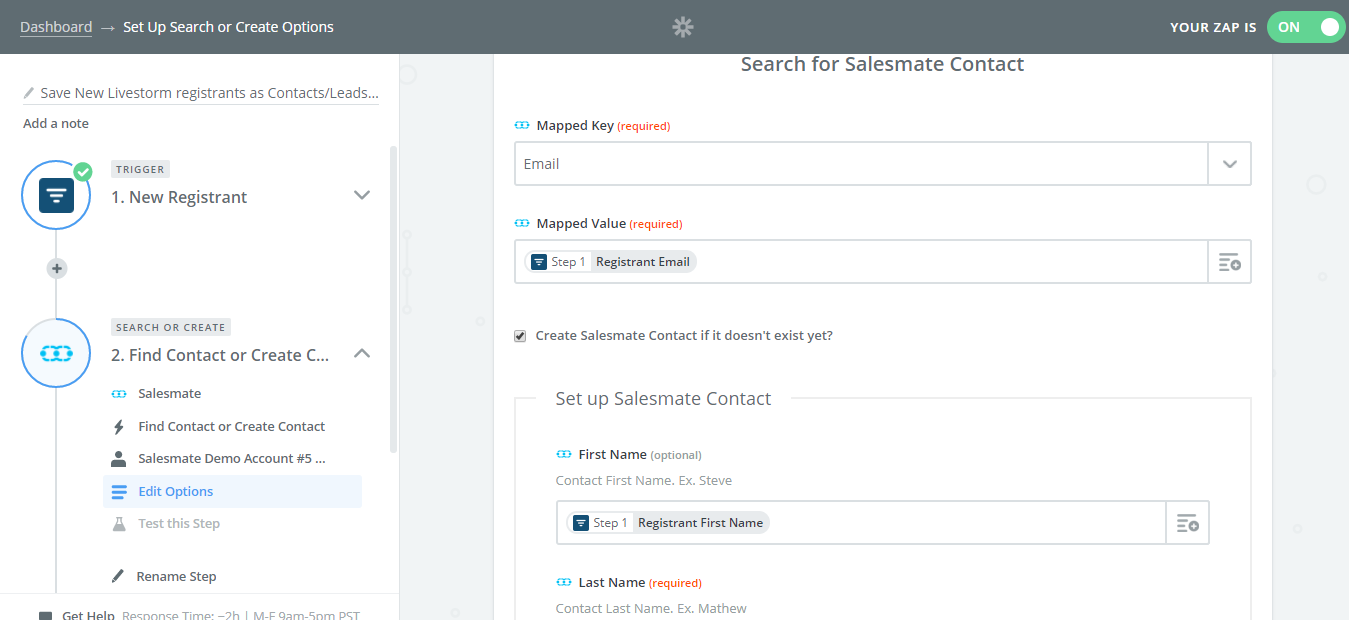This screenshot has height=620, width=1349.
Task: Select Salesmate Demo Account #5 item
Action: [x=232, y=459]
